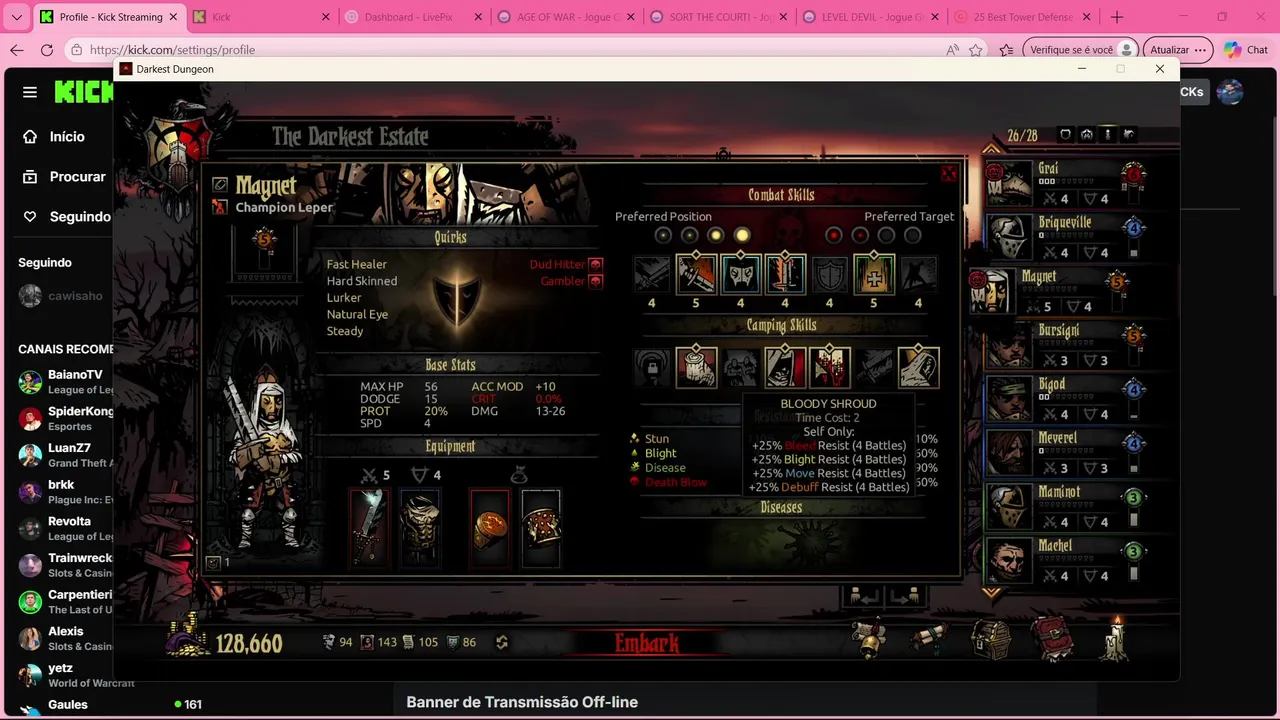
Task: Open Seguindo in Kick sidebar
Action: tap(66, 217)
